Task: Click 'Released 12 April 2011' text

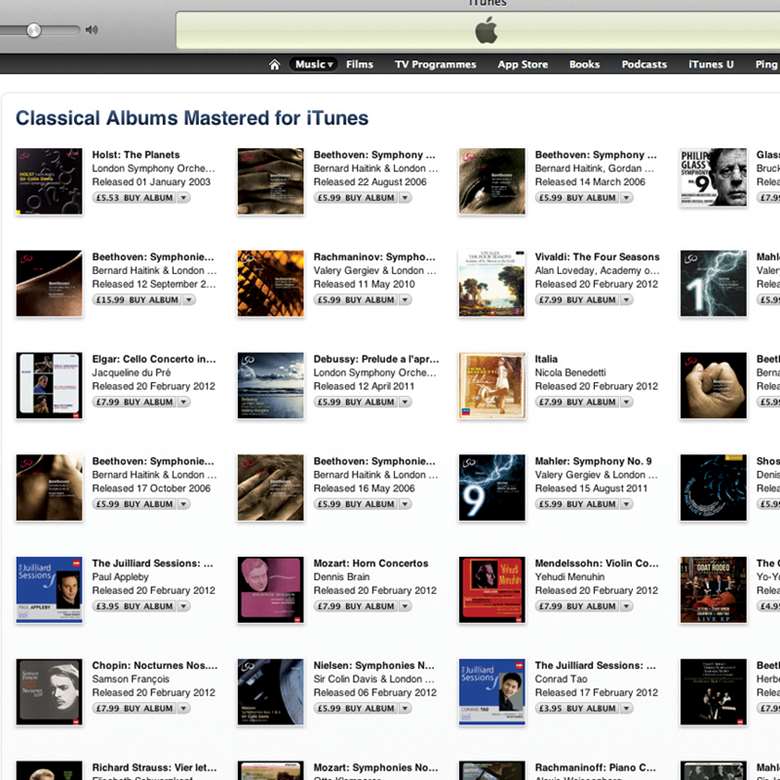Action: [364, 387]
